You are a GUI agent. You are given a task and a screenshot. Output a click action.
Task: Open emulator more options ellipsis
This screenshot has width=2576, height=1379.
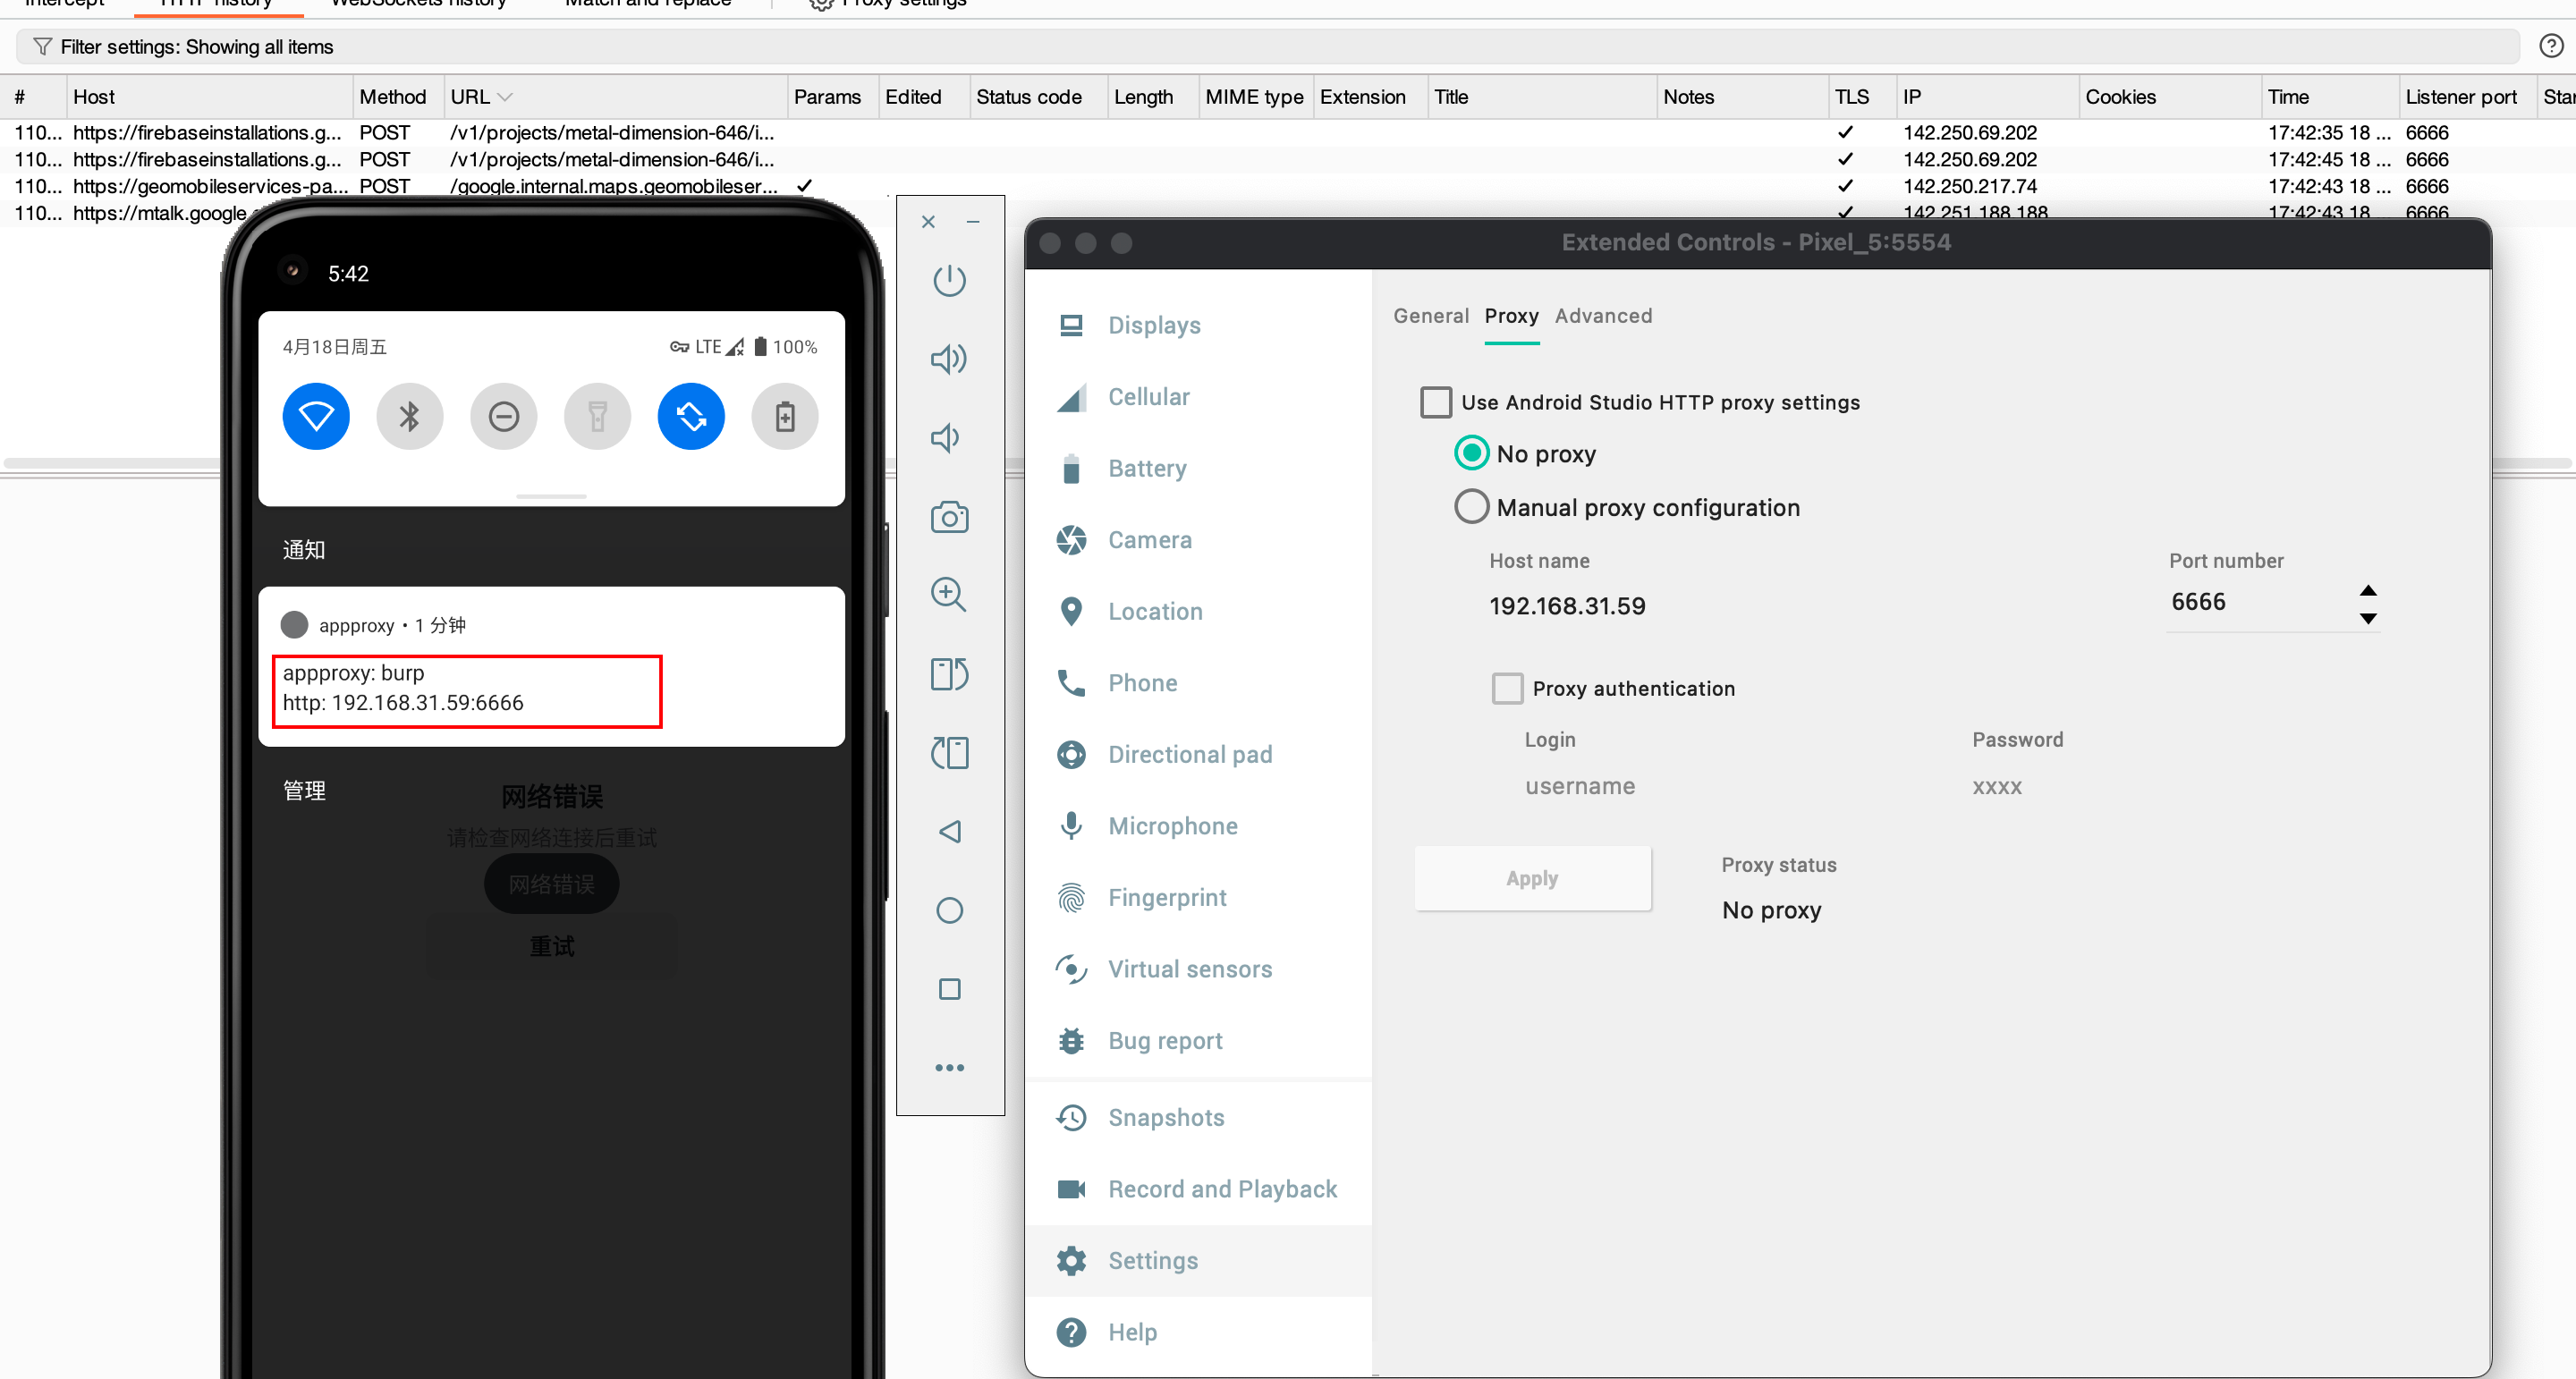(949, 1068)
